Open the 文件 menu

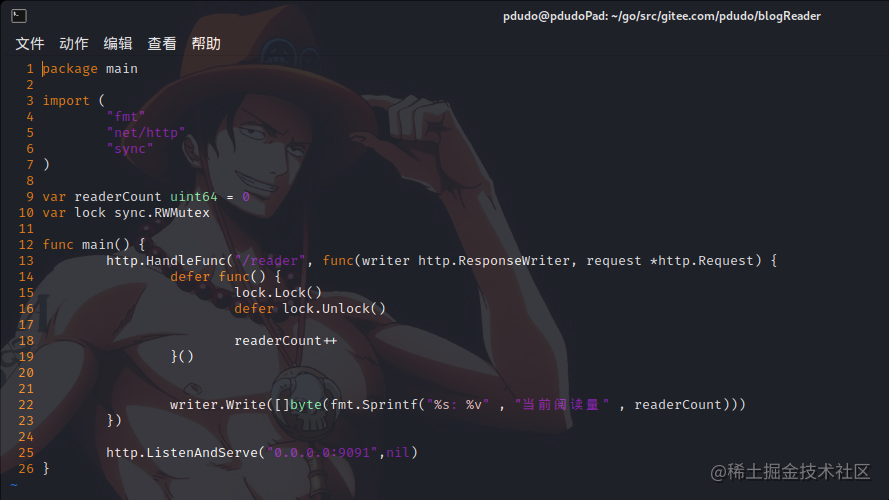29,44
